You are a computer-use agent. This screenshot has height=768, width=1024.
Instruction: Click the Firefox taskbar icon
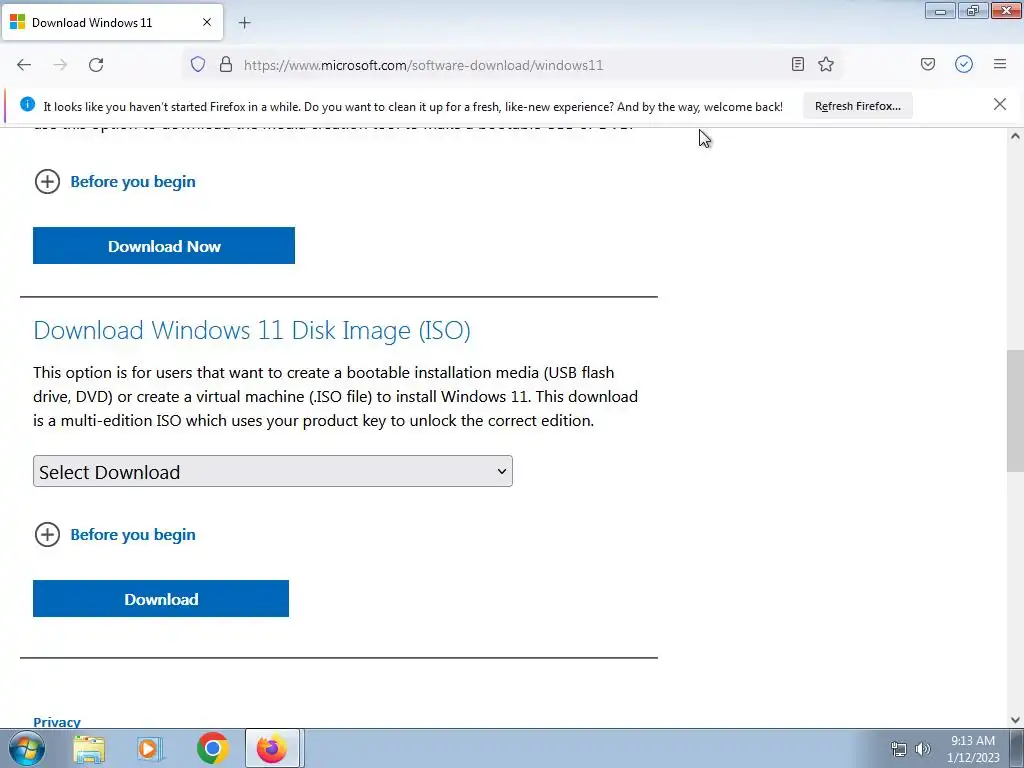pyautogui.click(x=272, y=748)
